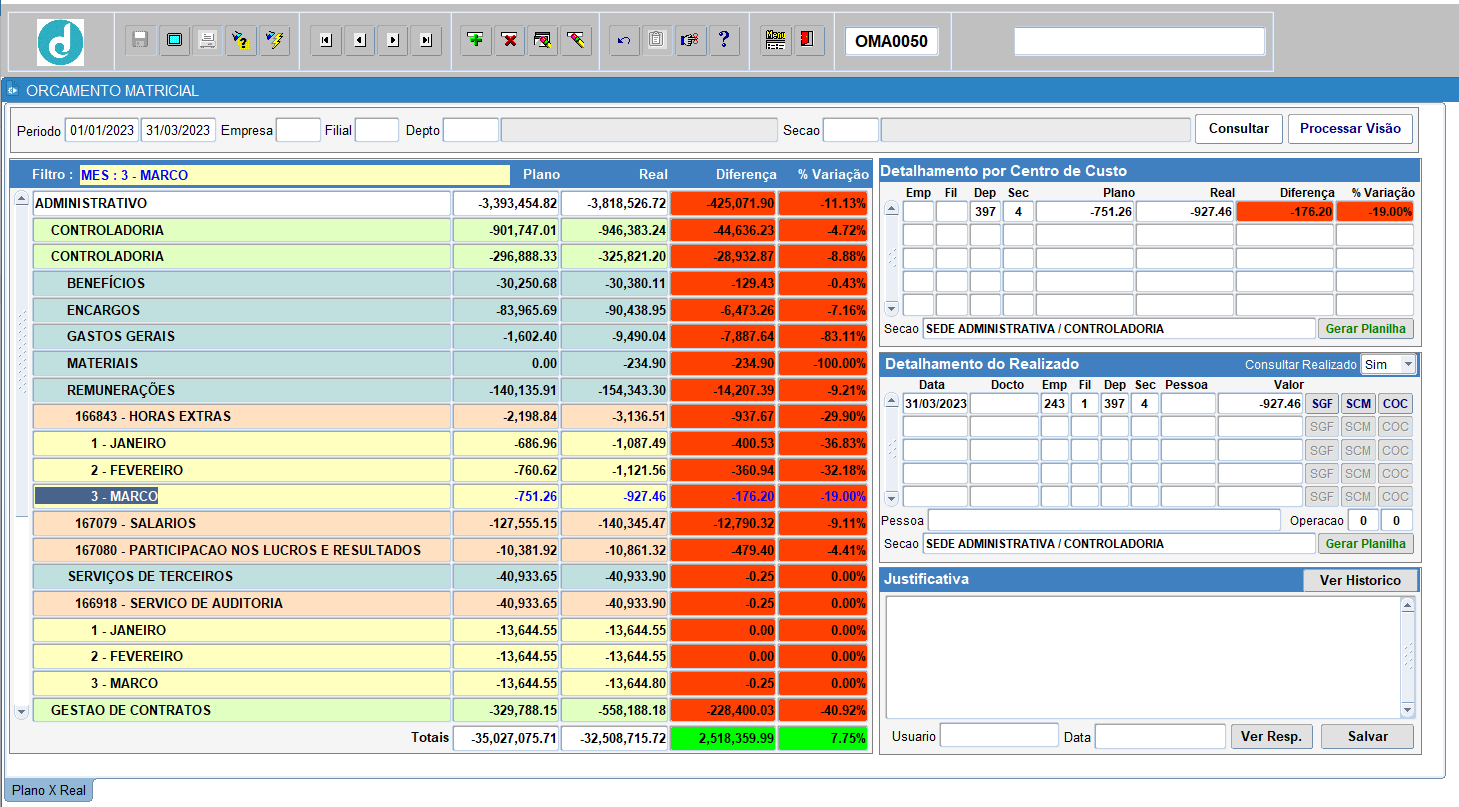This screenshot has height=807, width=1459.
Task: Click Justificativa box scroll-down arrow
Action: pyautogui.click(x=1408, y=710)
